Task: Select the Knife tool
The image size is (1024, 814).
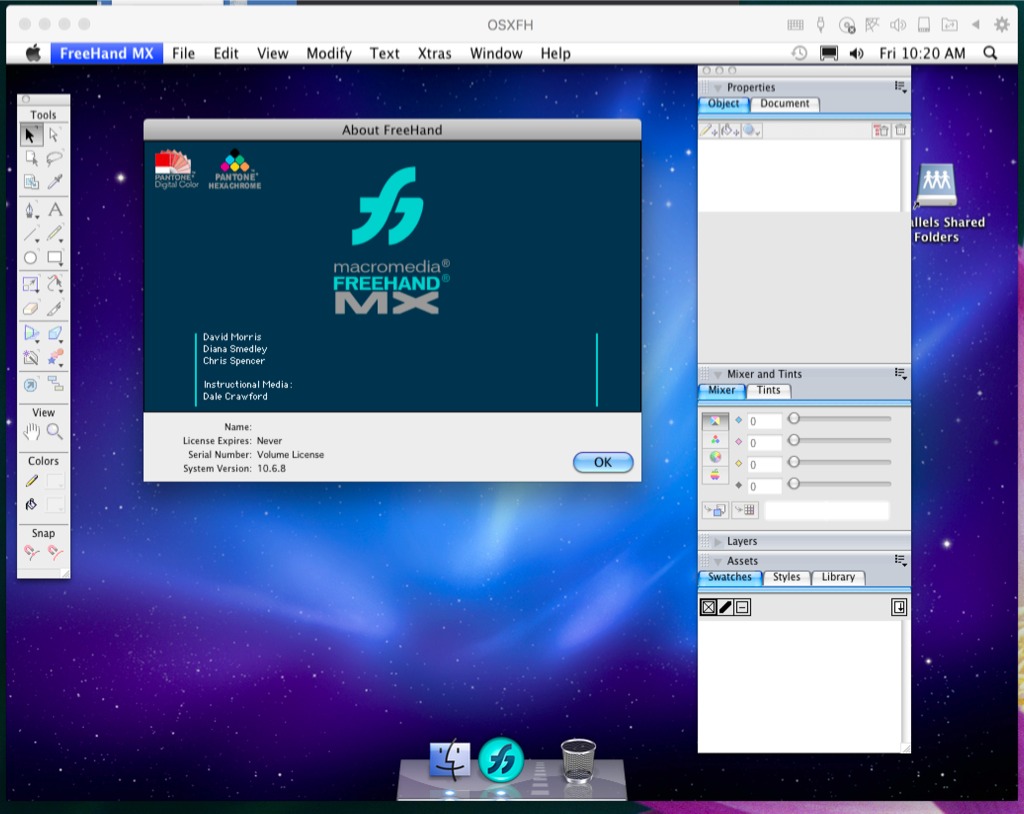Action: pos(55,308)
